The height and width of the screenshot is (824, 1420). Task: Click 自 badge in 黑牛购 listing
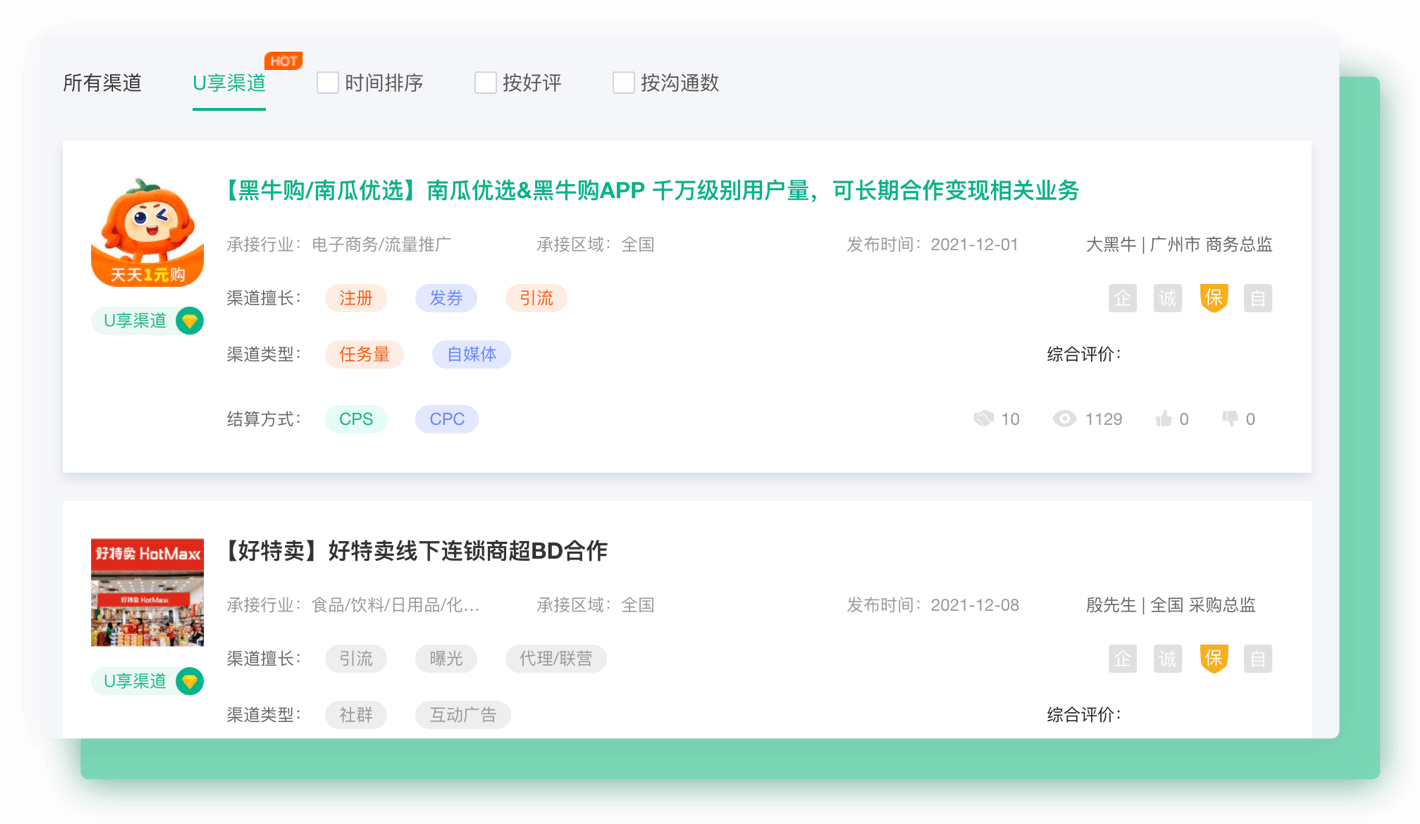pos(1258,298)
